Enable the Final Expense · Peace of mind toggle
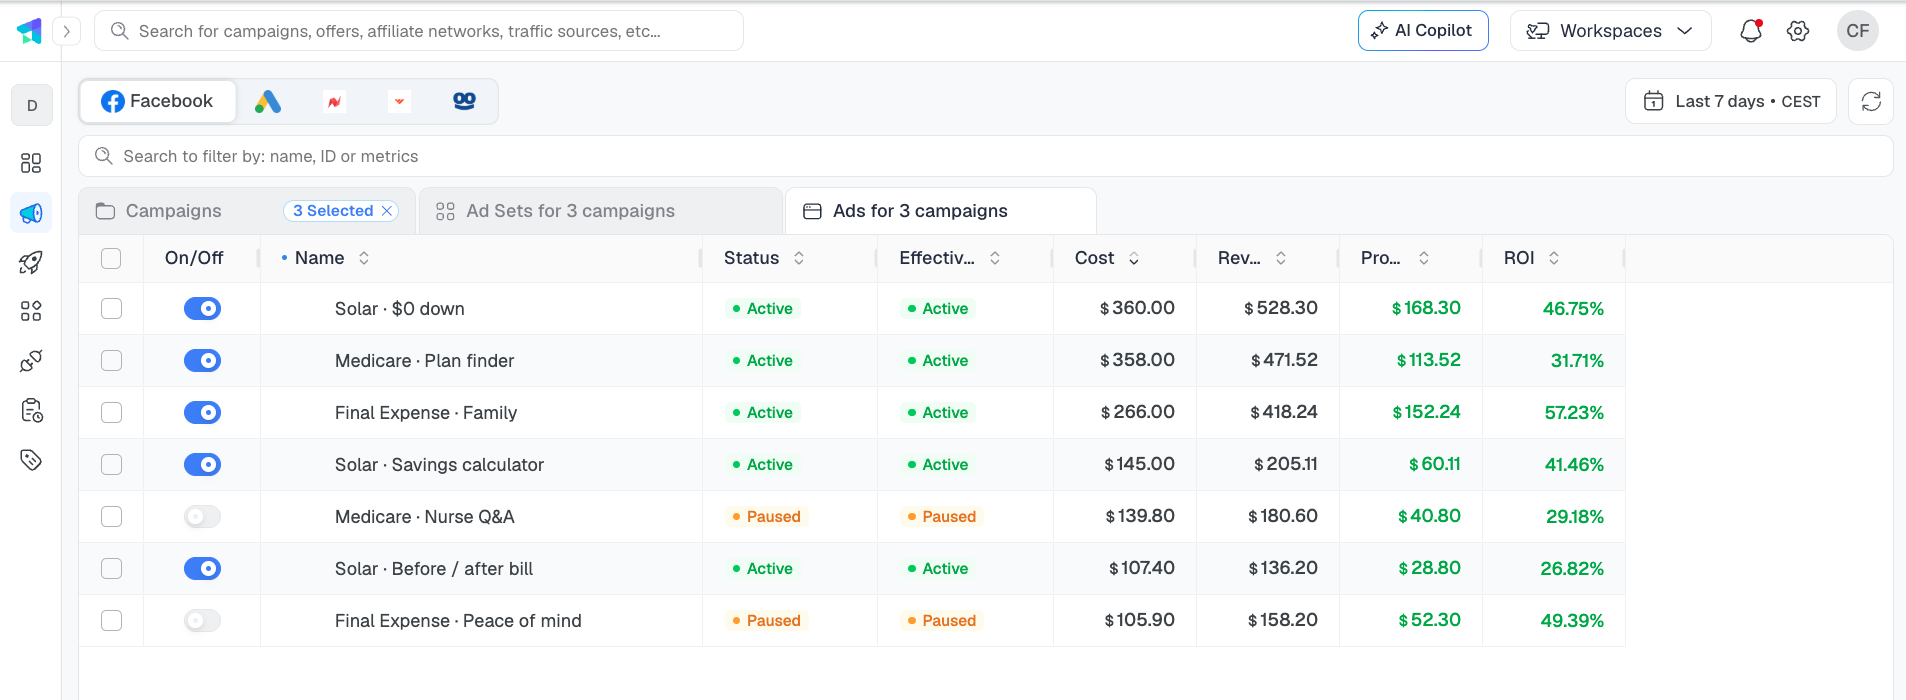 click(x=202, y=621)
